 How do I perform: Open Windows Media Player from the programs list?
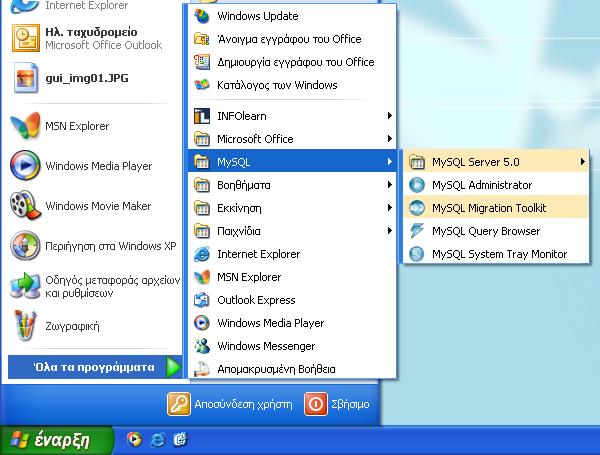click(292, 323)
